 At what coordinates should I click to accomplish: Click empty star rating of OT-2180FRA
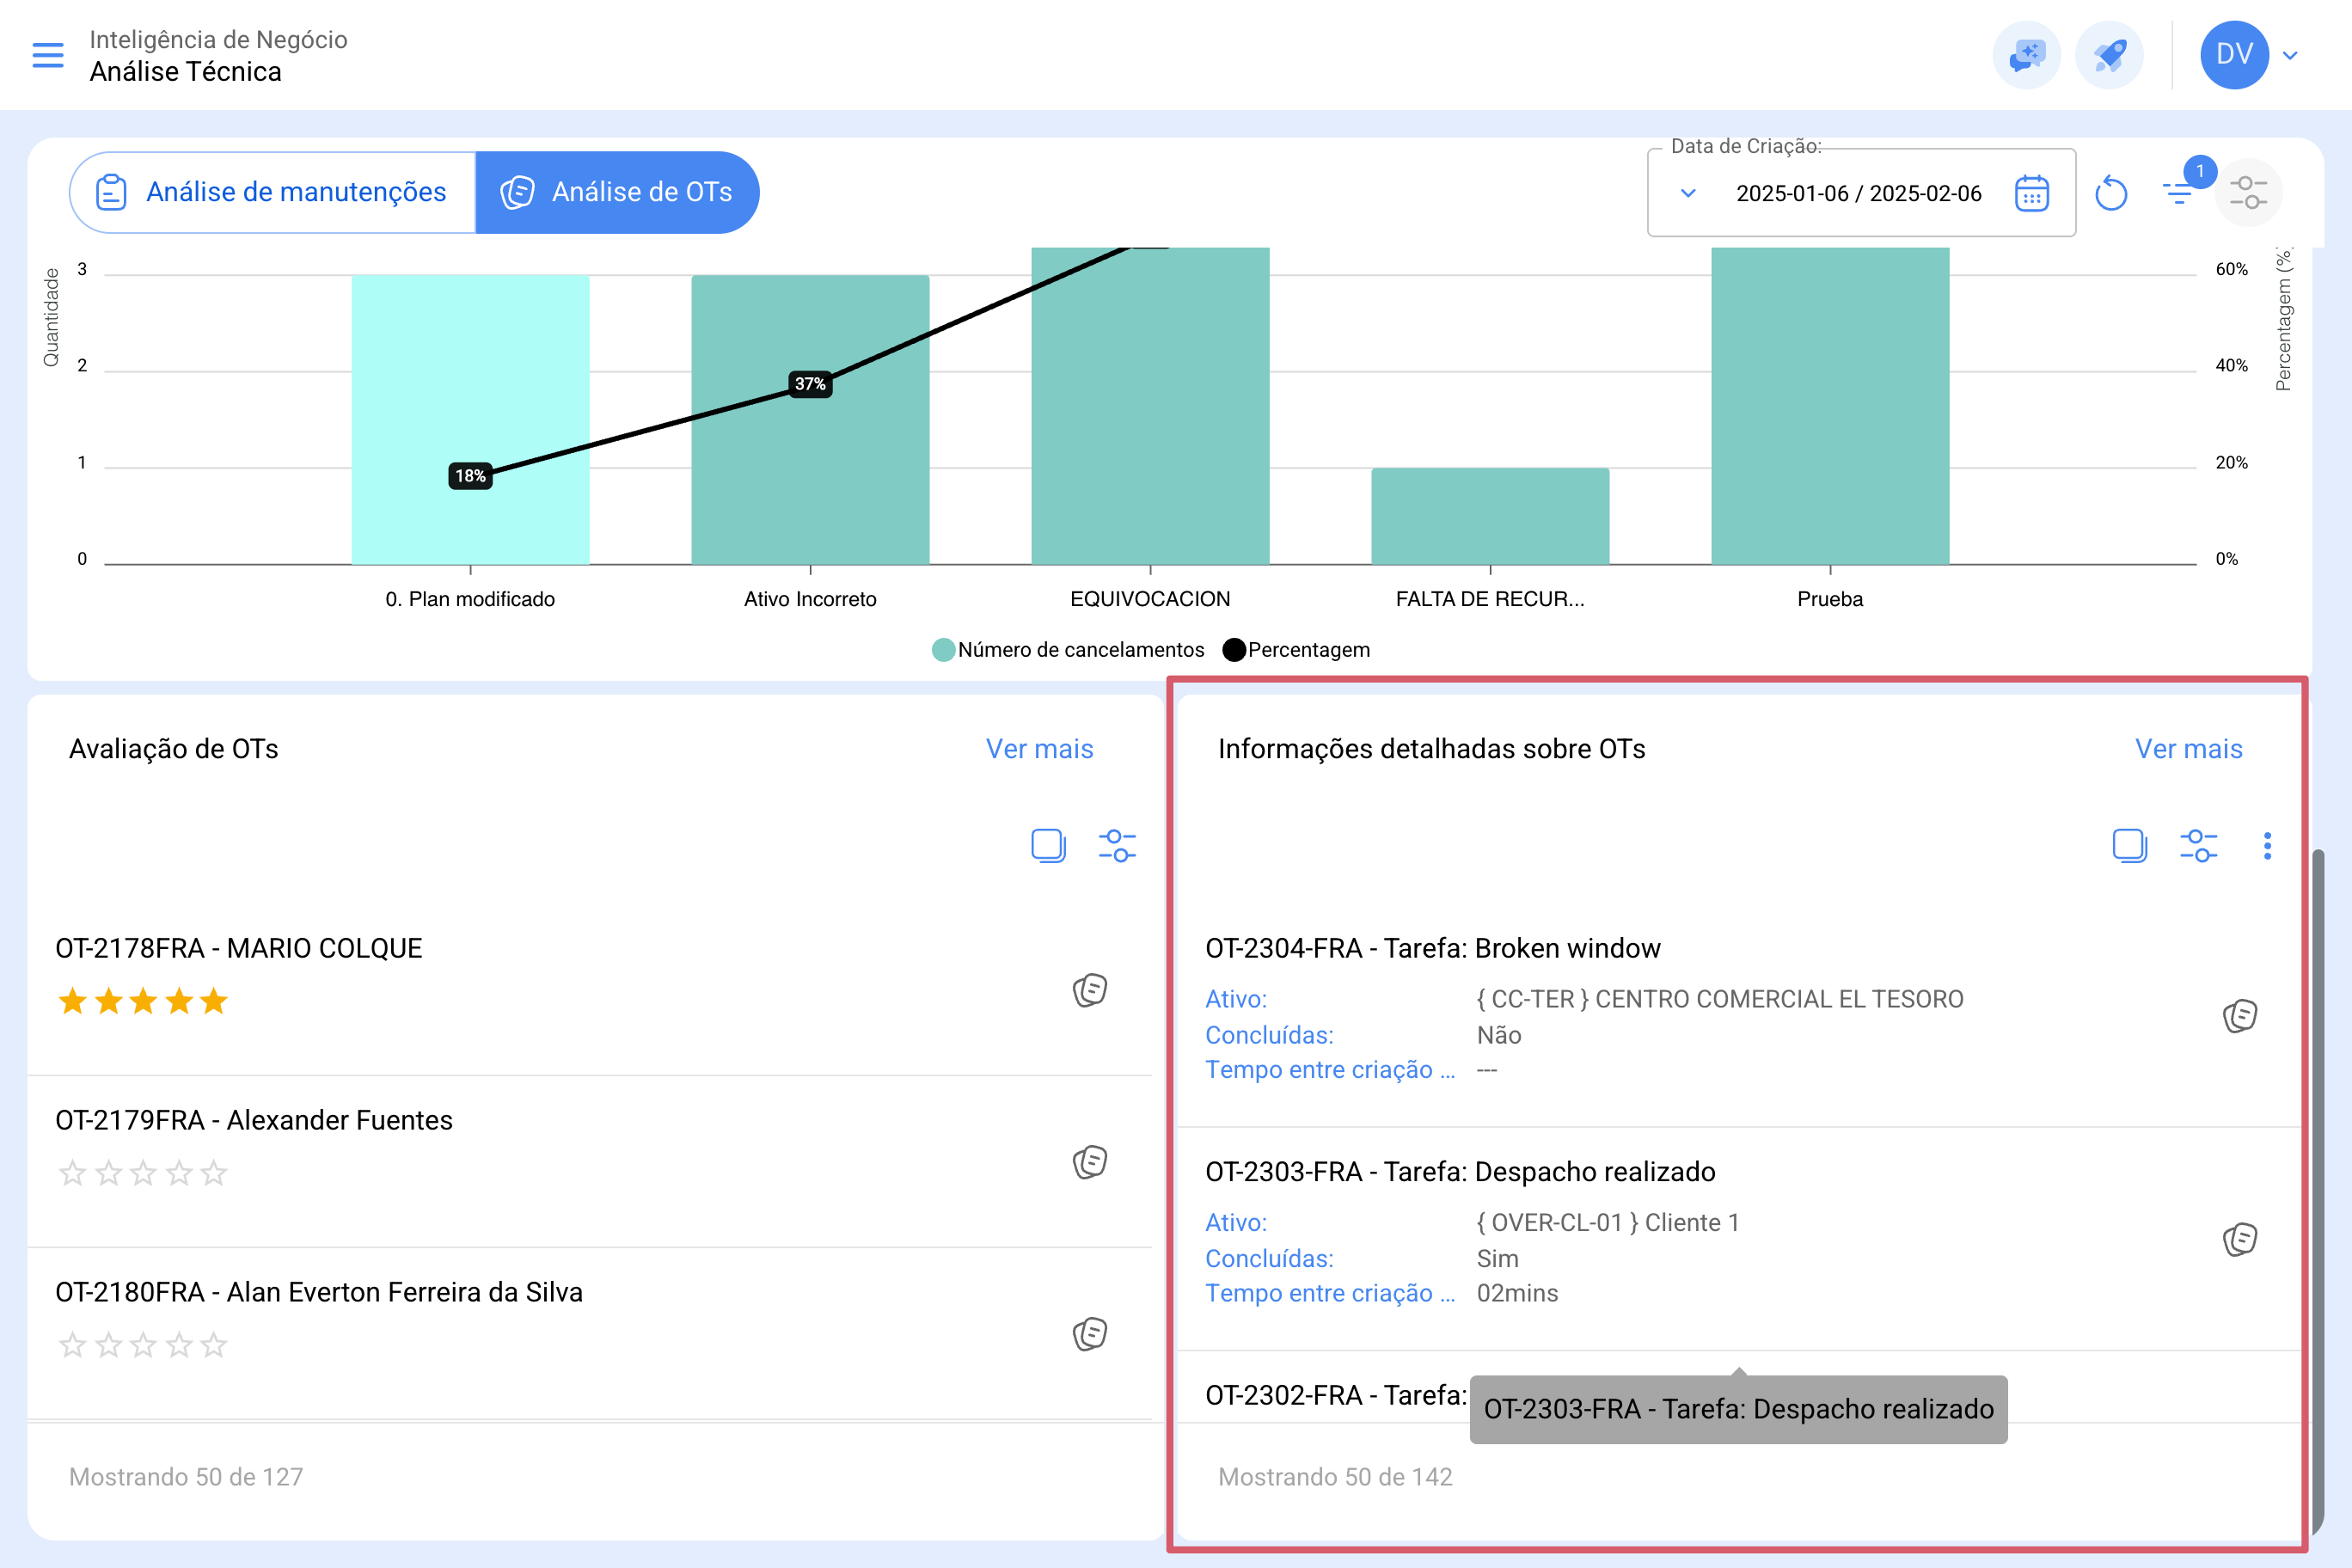(x=143, y=1345)
